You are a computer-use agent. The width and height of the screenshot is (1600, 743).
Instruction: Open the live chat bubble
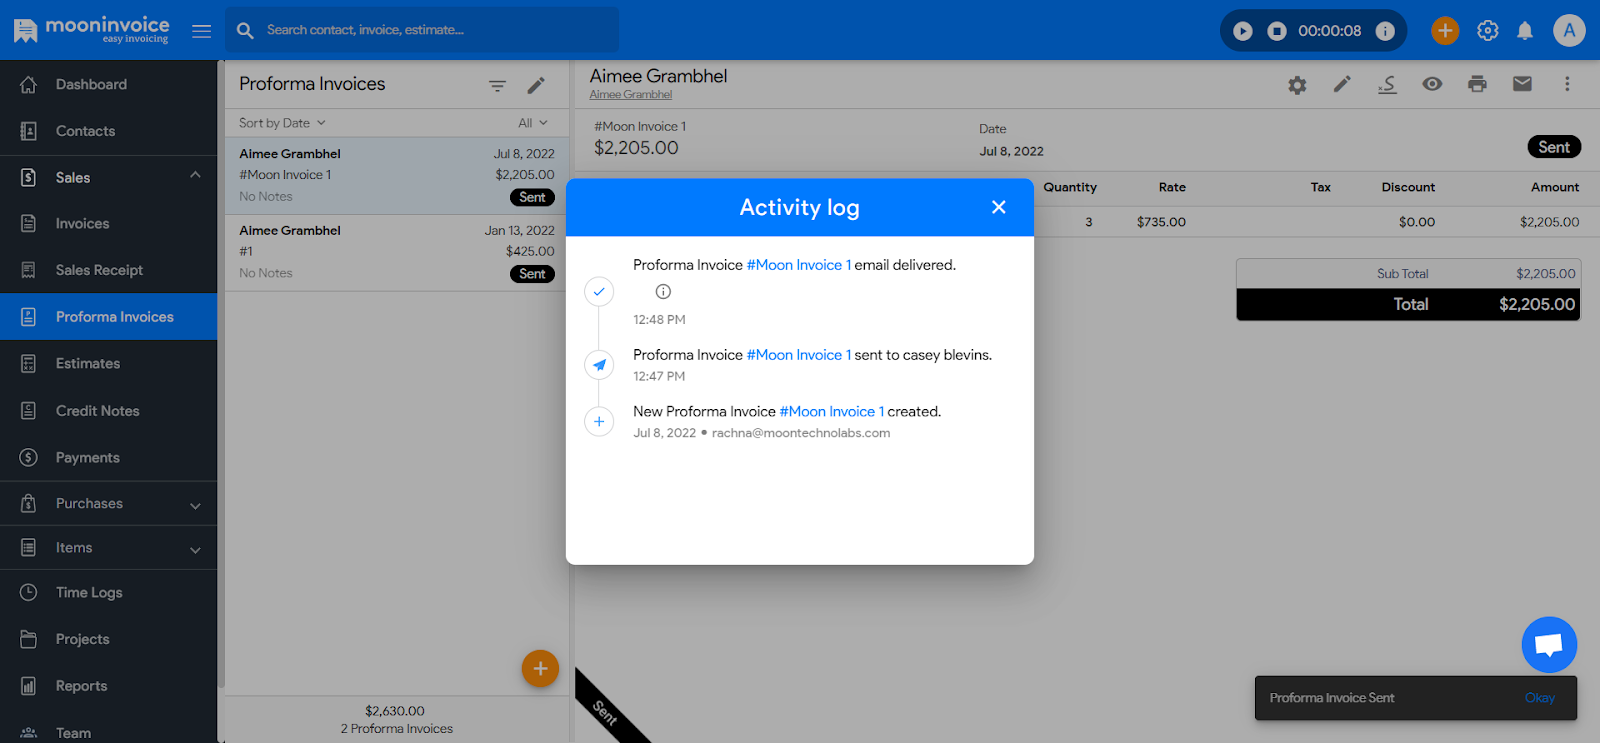1549,645
